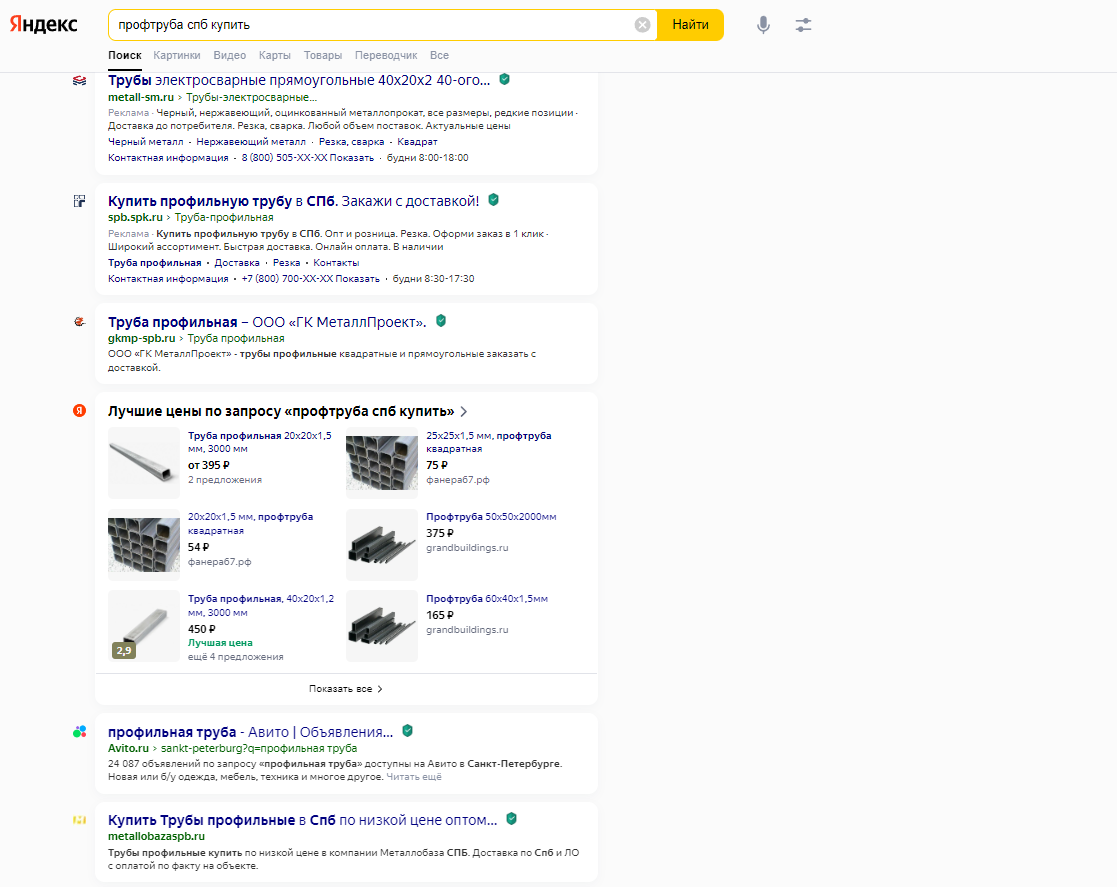This screenshot has width=1117, height=887.
Task: Open профильная труба - Авито Объявления result
Action: (x=251, y=732)
